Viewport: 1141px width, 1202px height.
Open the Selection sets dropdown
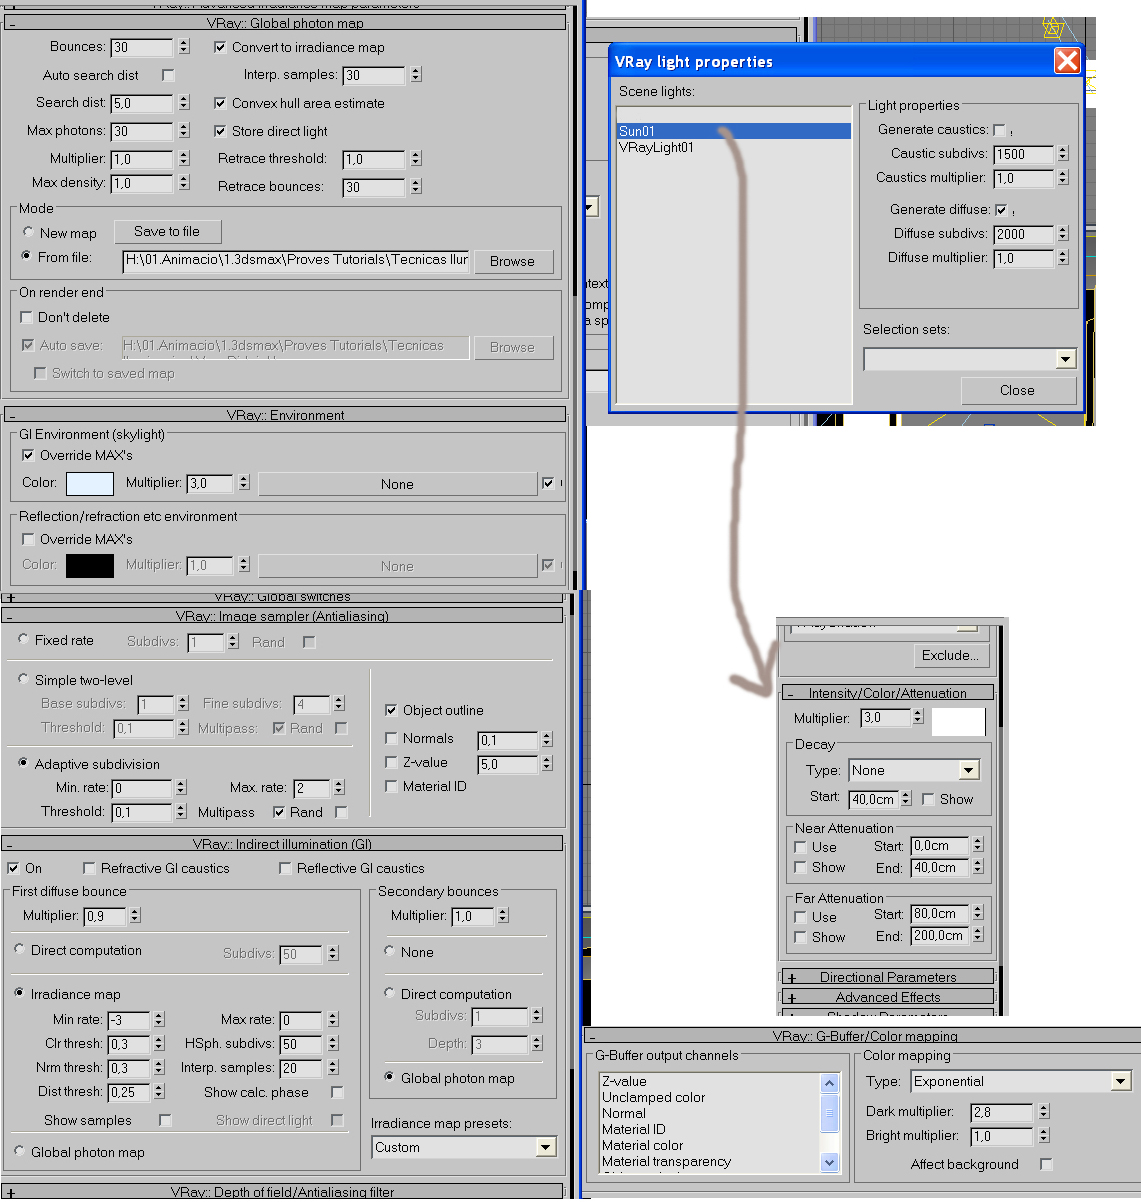point(1066,359)
